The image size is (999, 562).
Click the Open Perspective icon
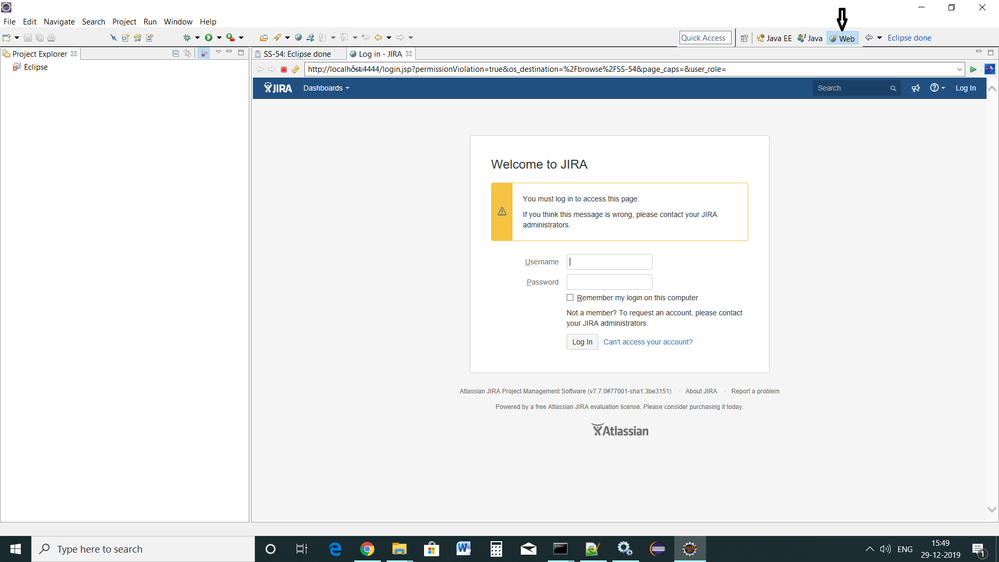(x=744, y=38)
